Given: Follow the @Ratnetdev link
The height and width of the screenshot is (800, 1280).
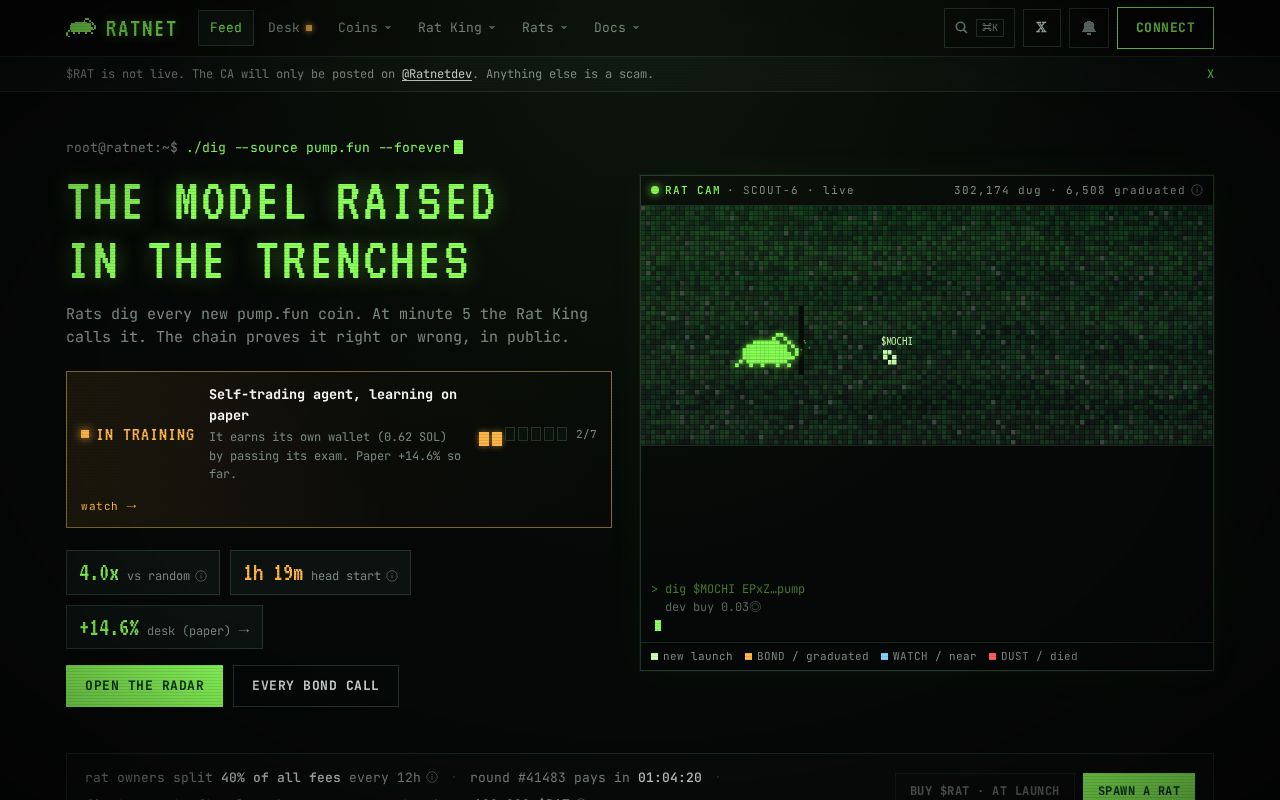Looking at the screenshot, I should (x=437, y=74).
